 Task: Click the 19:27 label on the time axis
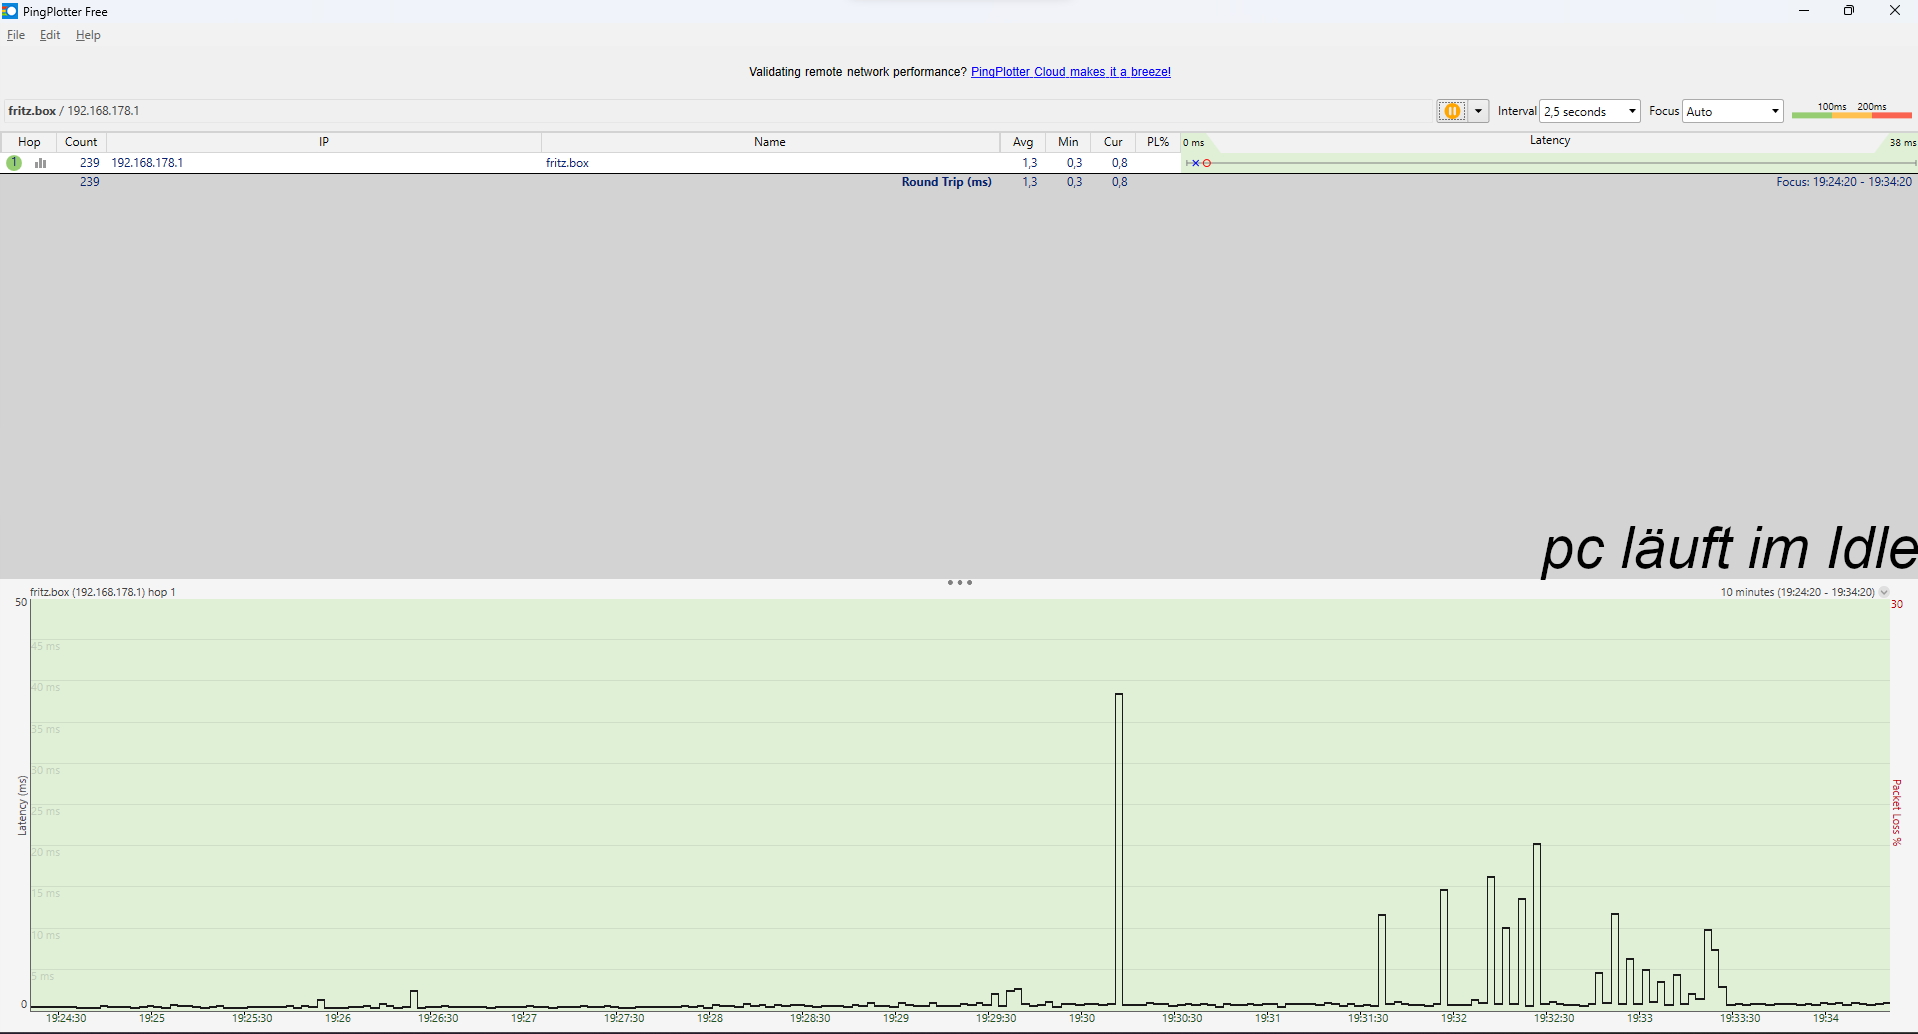pos(524,1018)
